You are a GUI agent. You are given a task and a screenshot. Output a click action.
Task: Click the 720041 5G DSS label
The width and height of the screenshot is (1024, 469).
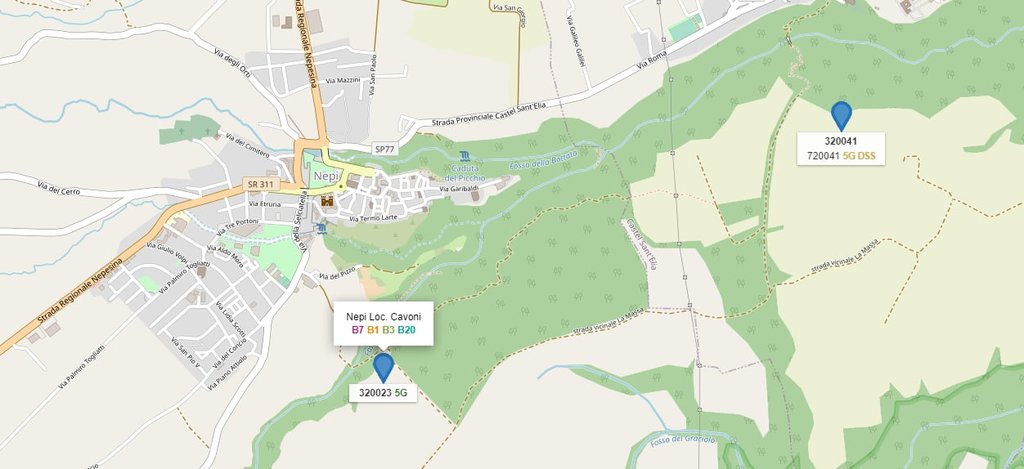pyautogui.click(x=841, y=156)
